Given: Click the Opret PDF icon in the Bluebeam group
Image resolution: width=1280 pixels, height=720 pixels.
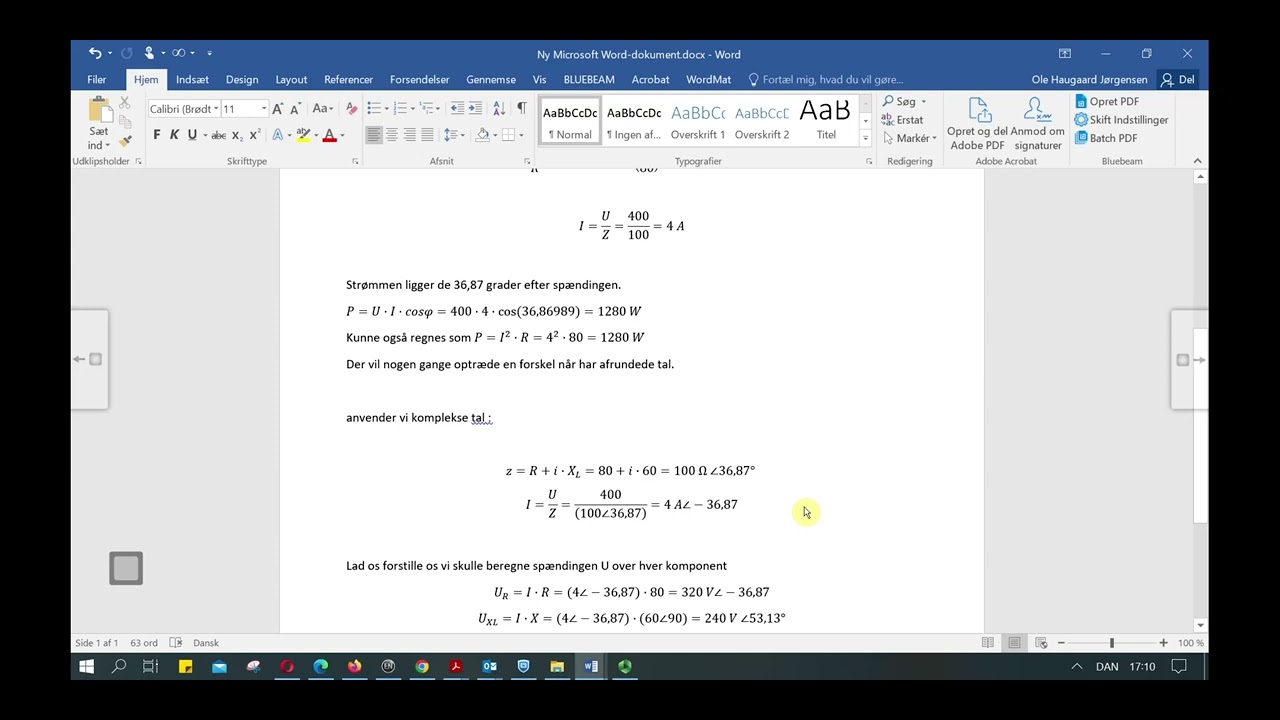Looking at the screenshot, I should pyautogui.click(x=1107, y=101).
